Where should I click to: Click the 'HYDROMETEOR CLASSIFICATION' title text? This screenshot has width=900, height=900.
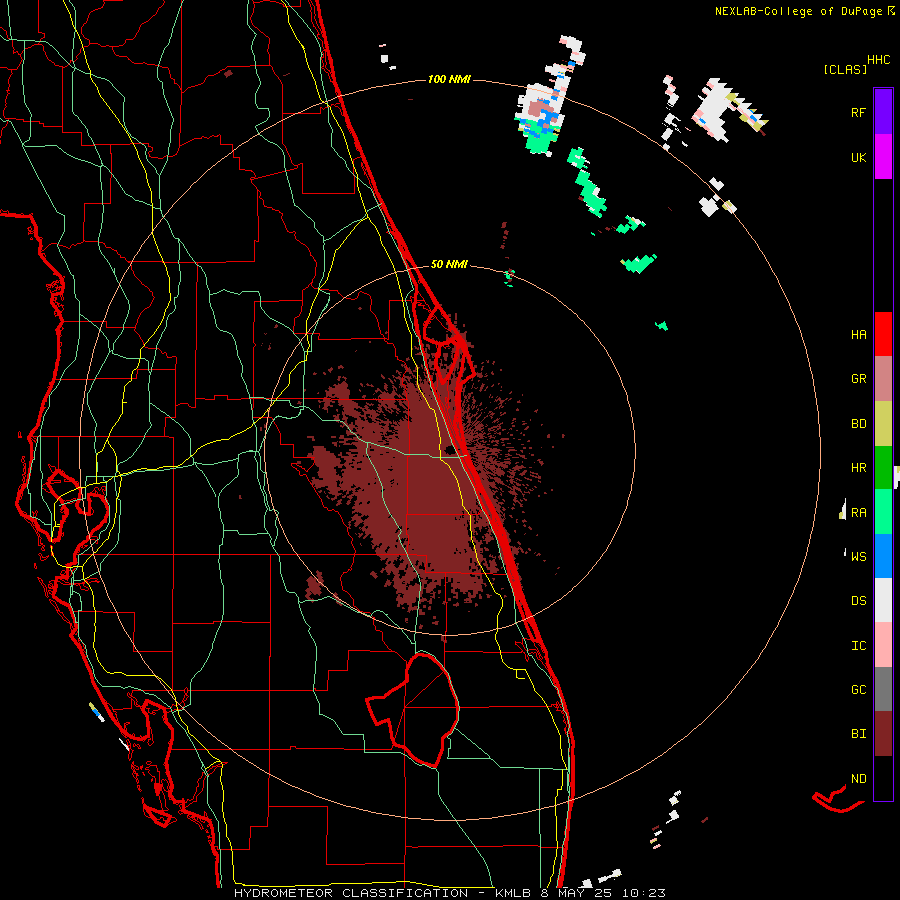351,893
